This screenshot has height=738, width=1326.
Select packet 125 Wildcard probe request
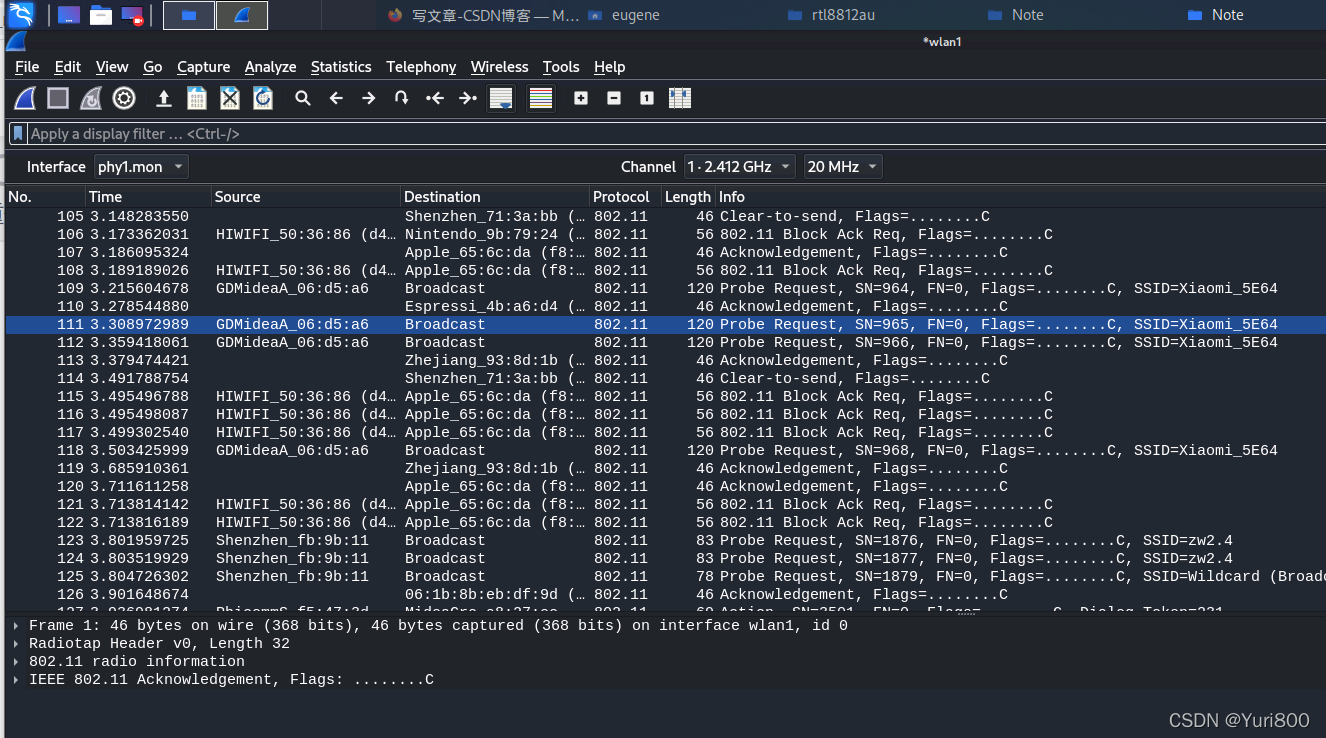665,576
